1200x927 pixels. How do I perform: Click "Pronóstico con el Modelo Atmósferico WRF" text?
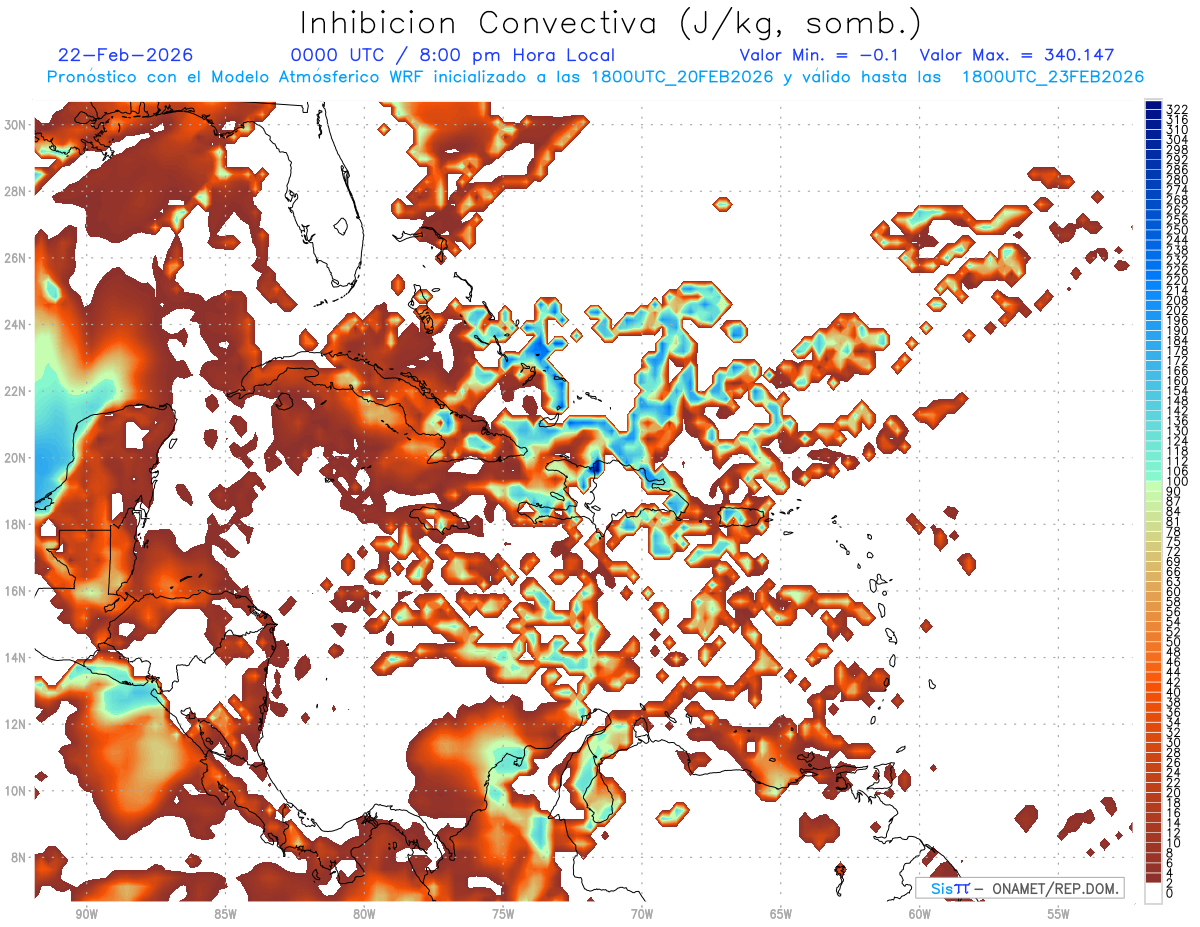[236, 77]
